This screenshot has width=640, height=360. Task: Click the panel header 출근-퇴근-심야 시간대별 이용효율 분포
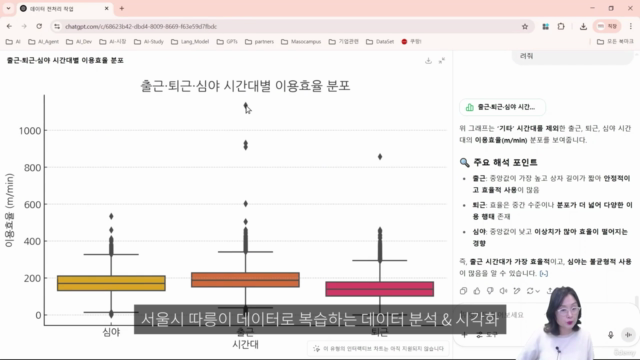[65, 60]
